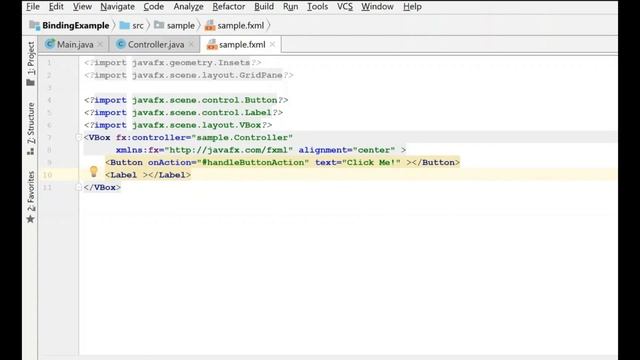
Task: Switch to the Controller.java tab
Action: [x=156, y=44]
